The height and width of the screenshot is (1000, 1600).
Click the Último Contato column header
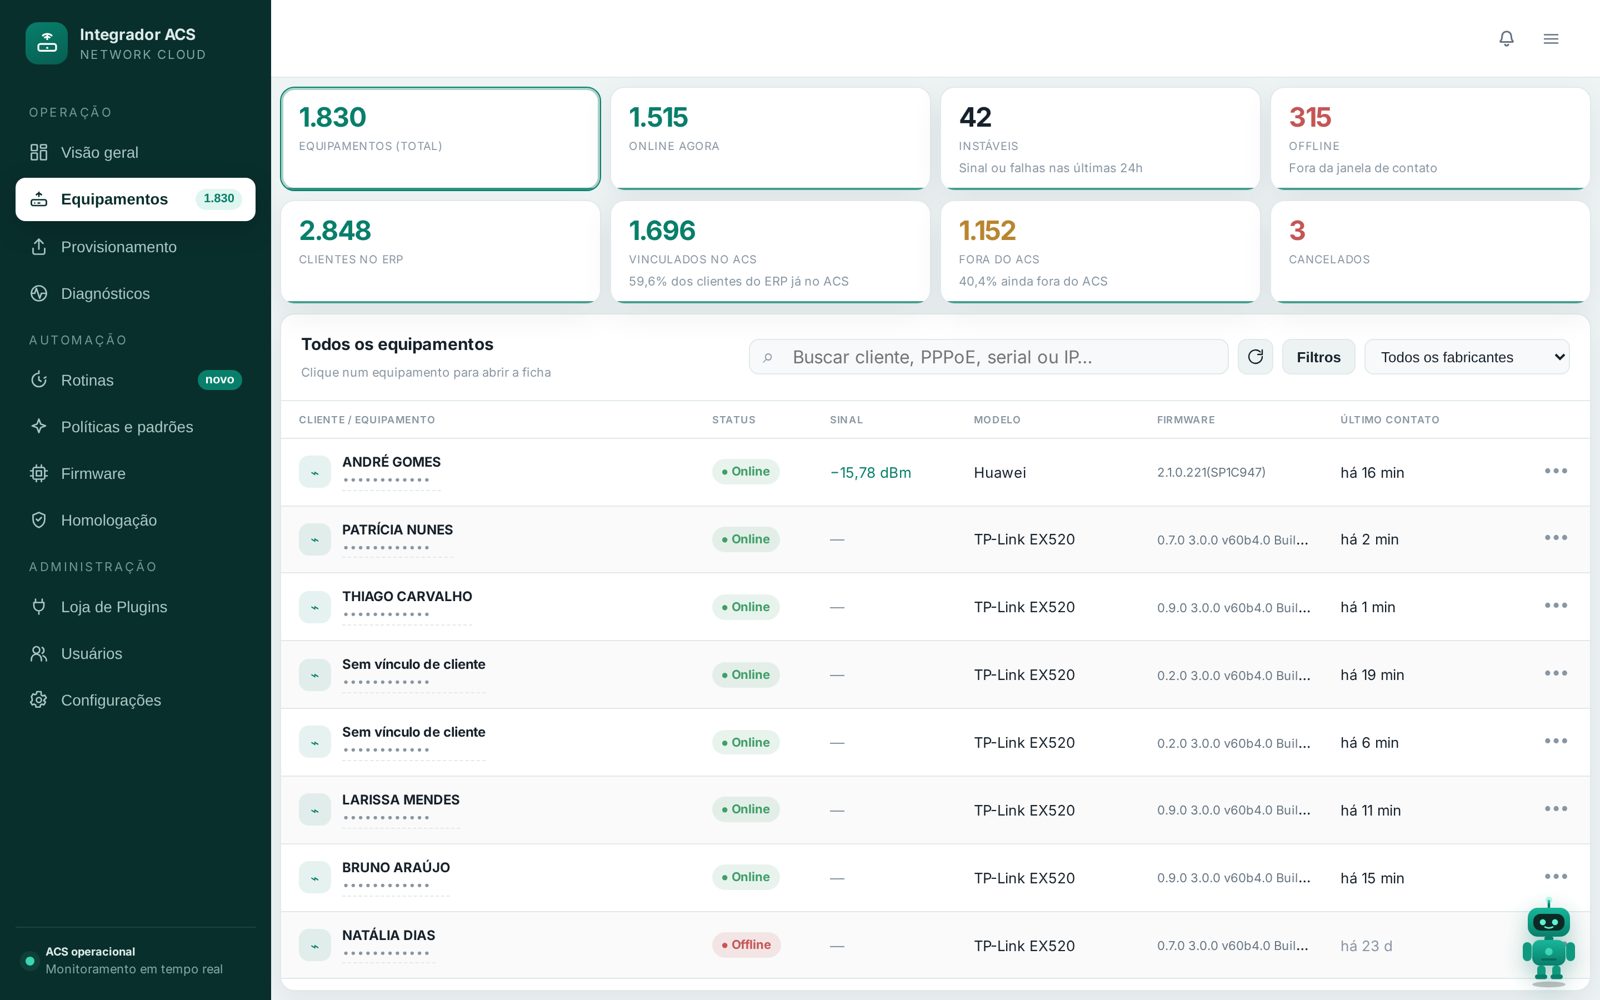pos(1389,420)
